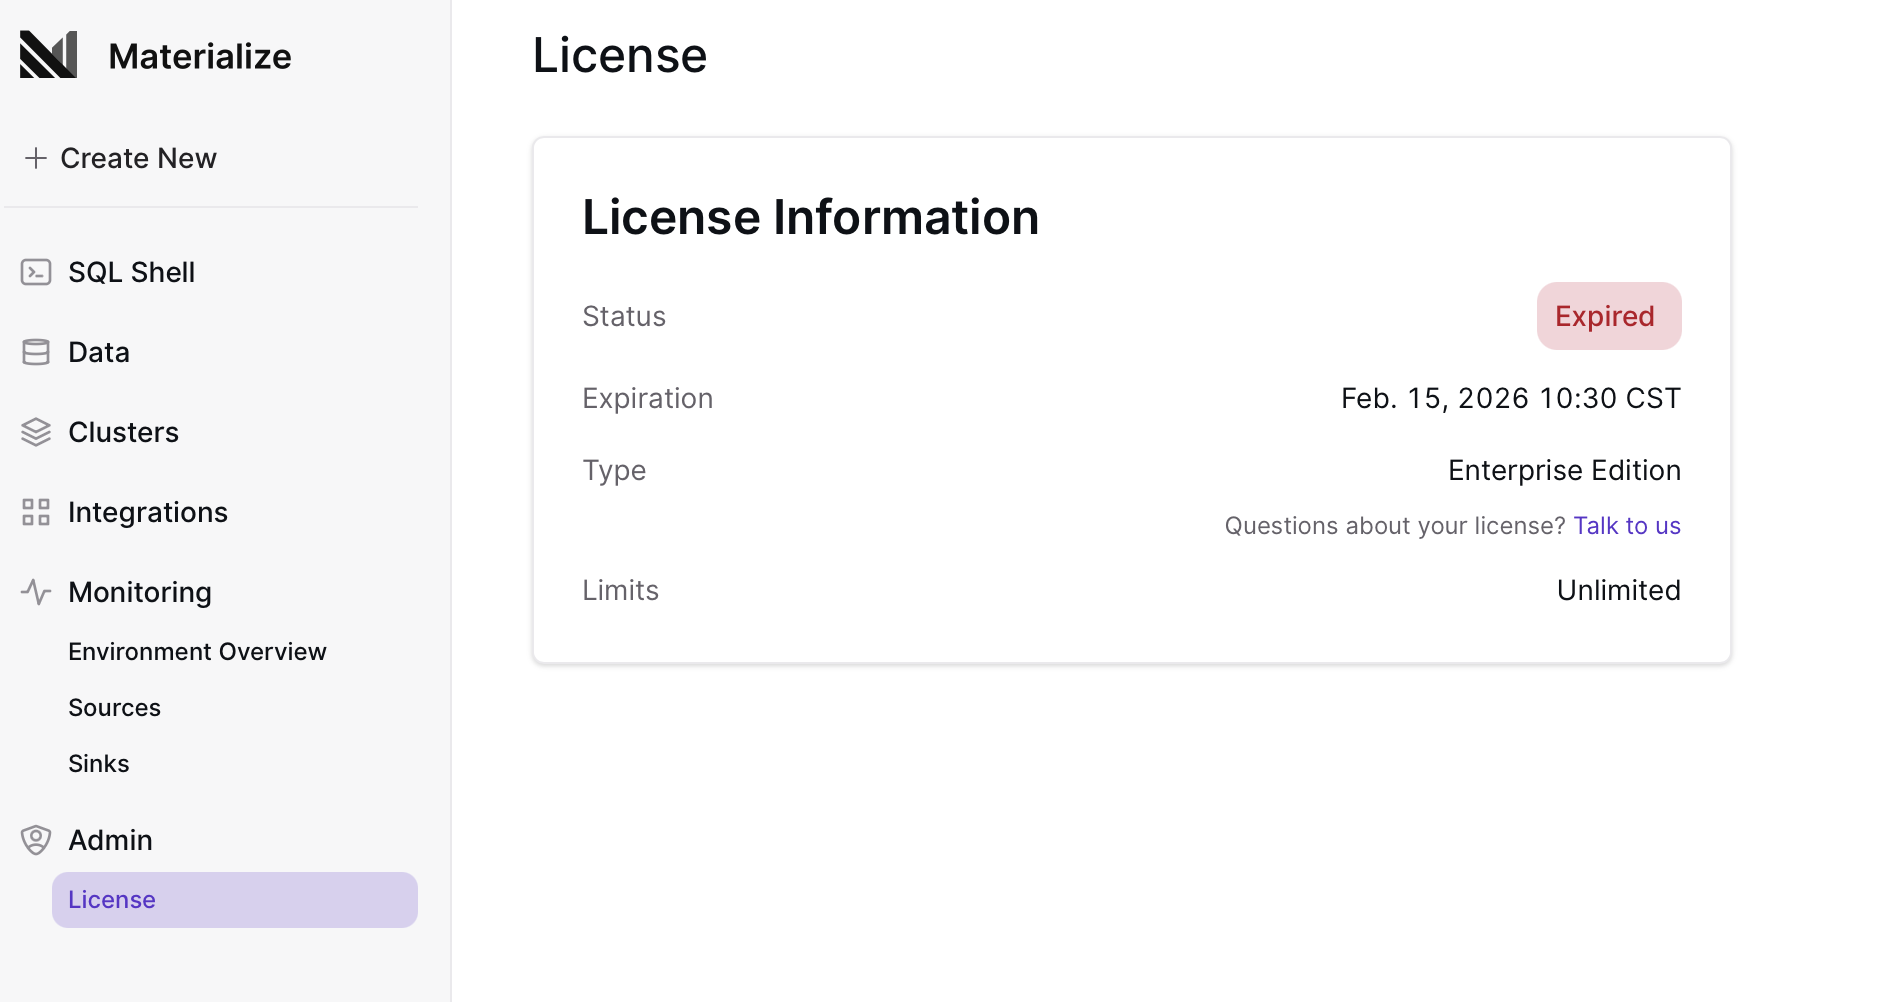Click the License page heading
This screenshot has height=1002, width=1888.
620,55
